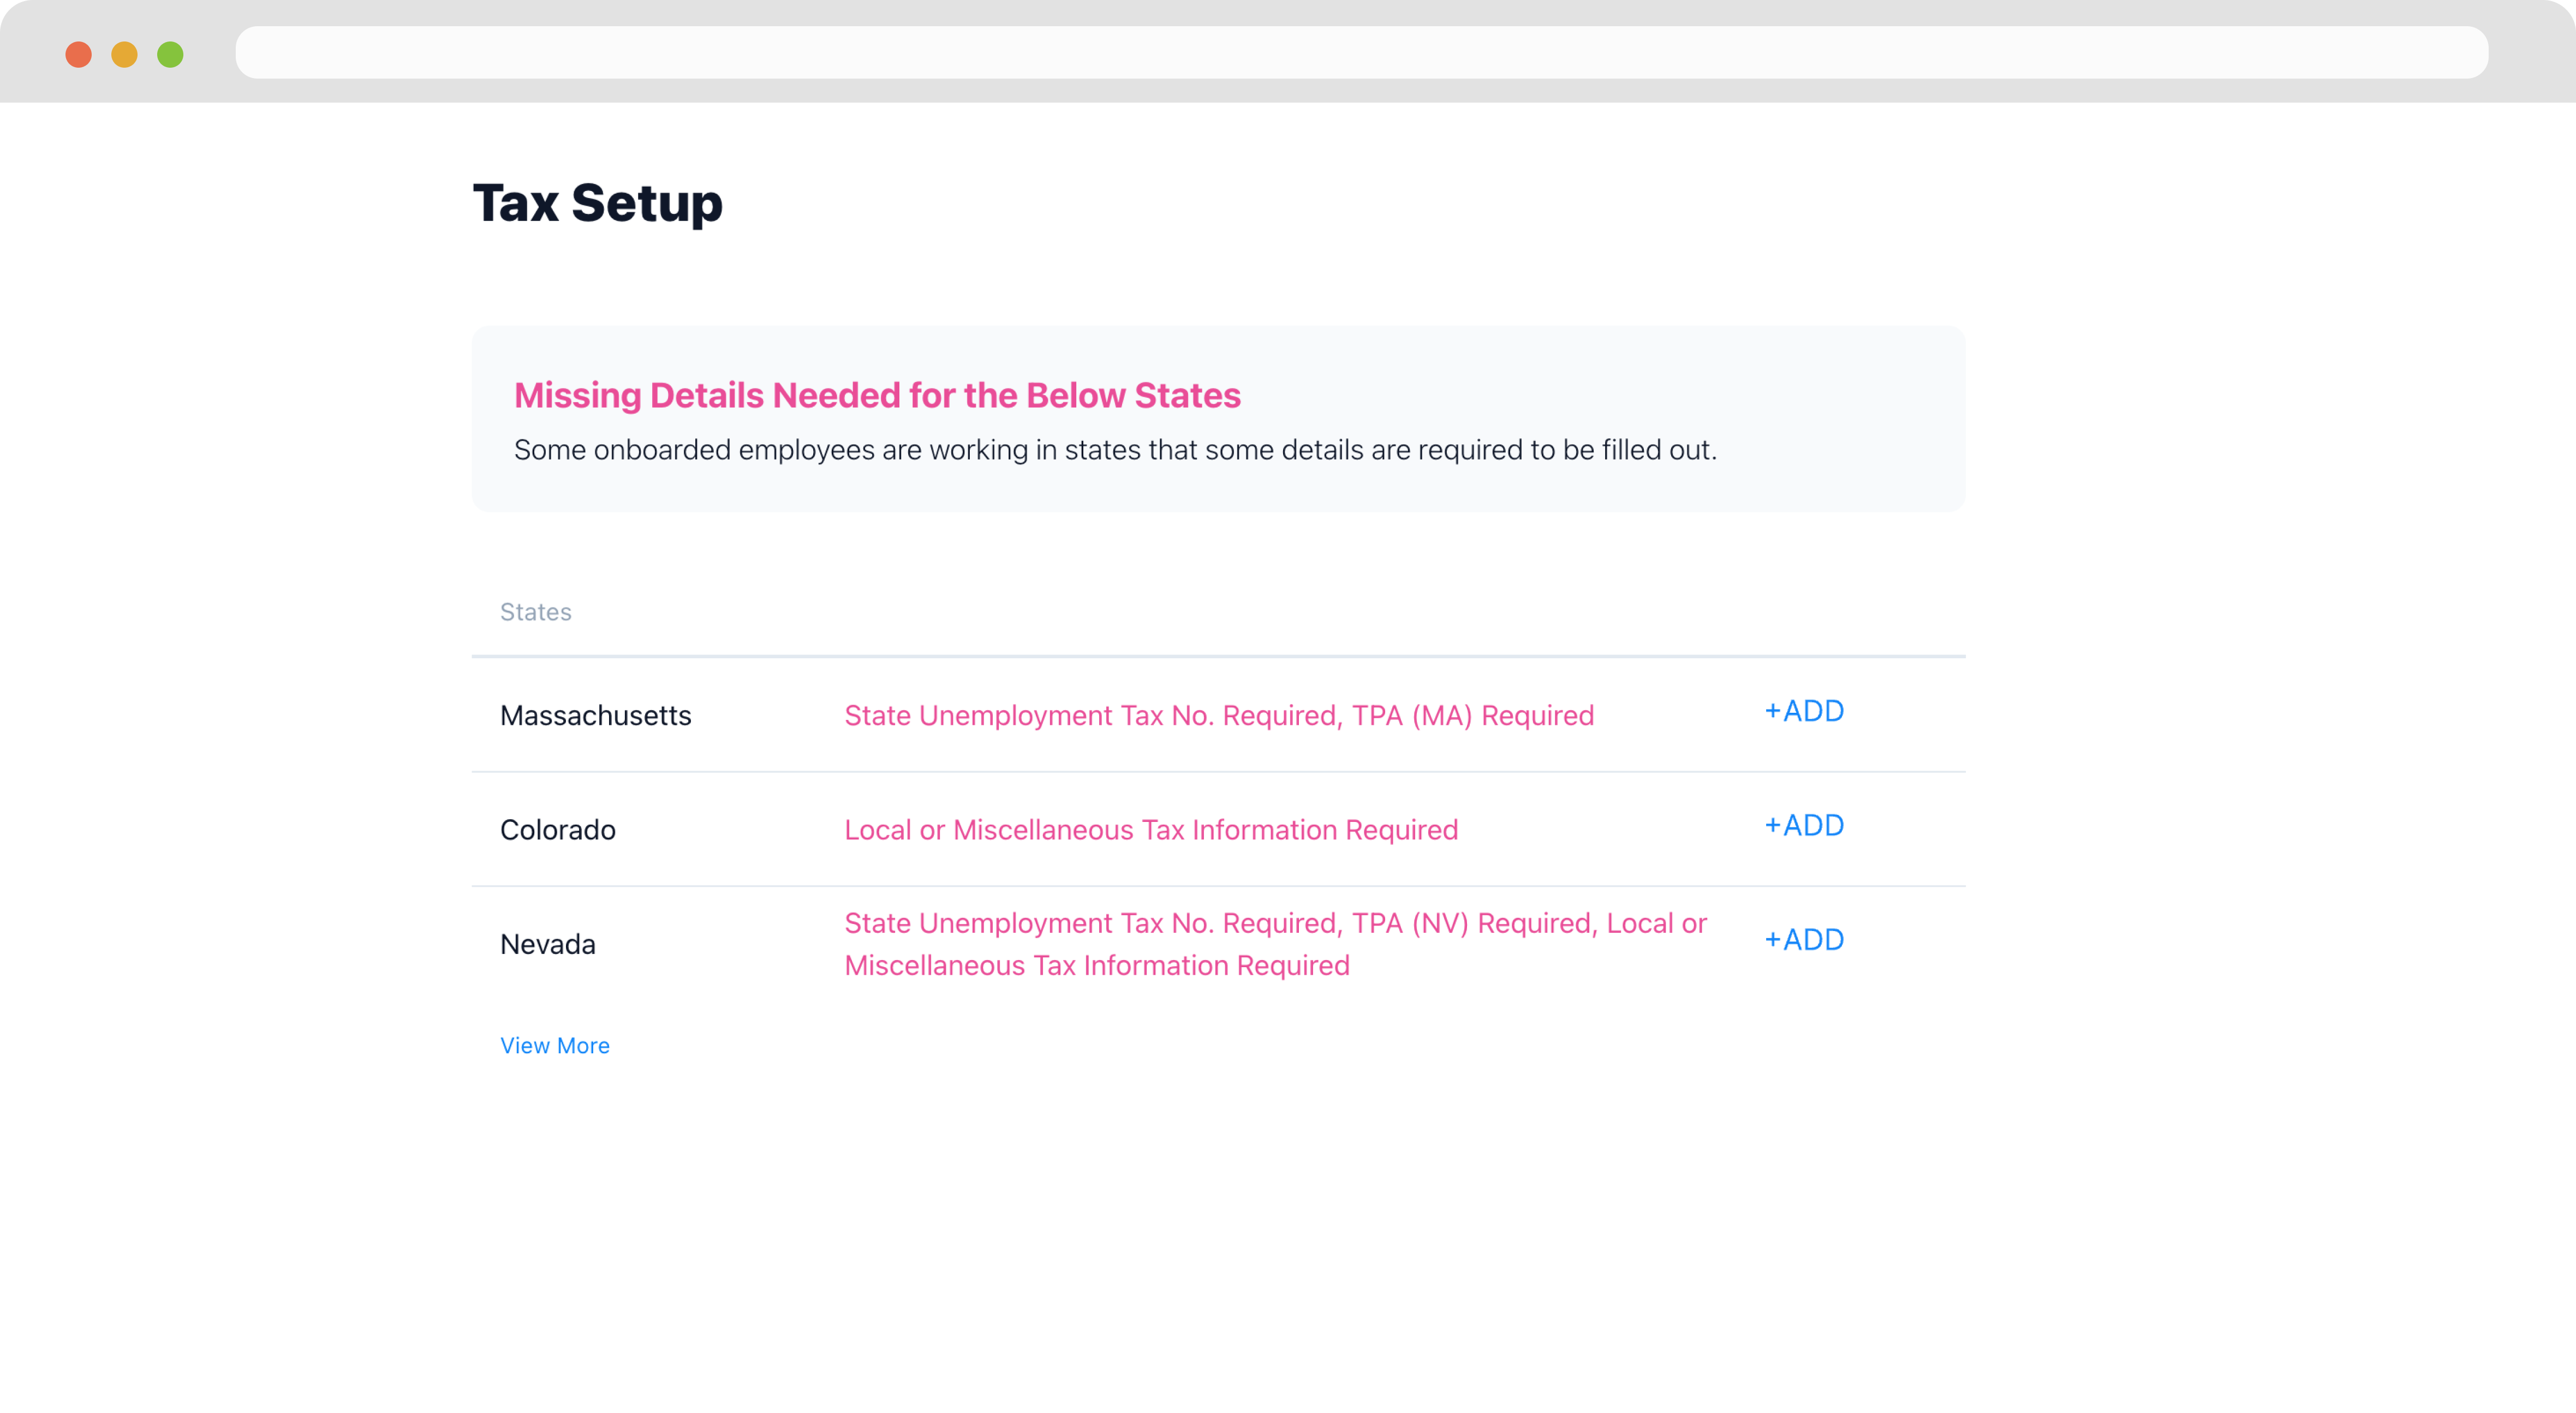Click the States column header
Image resolution: width=2576 pixels, height=1413 pixels.
535,612
